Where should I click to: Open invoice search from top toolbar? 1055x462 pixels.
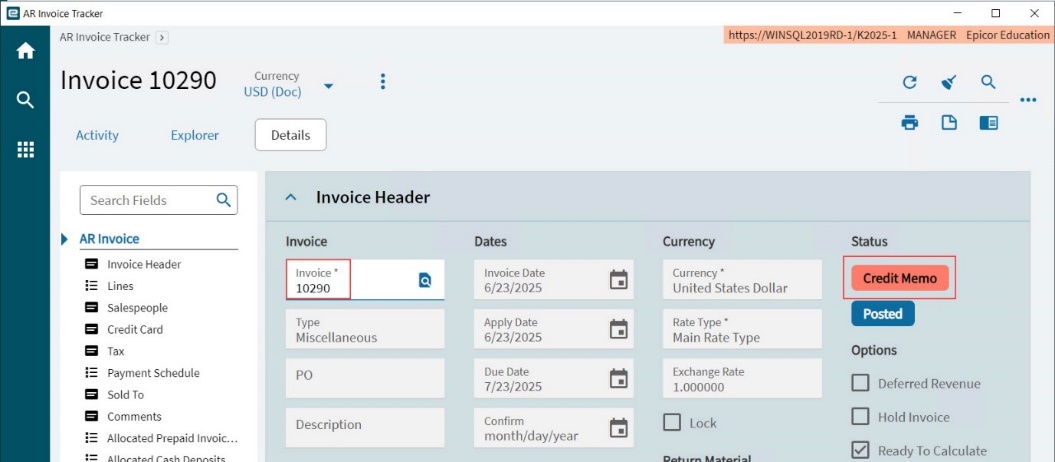988,82
